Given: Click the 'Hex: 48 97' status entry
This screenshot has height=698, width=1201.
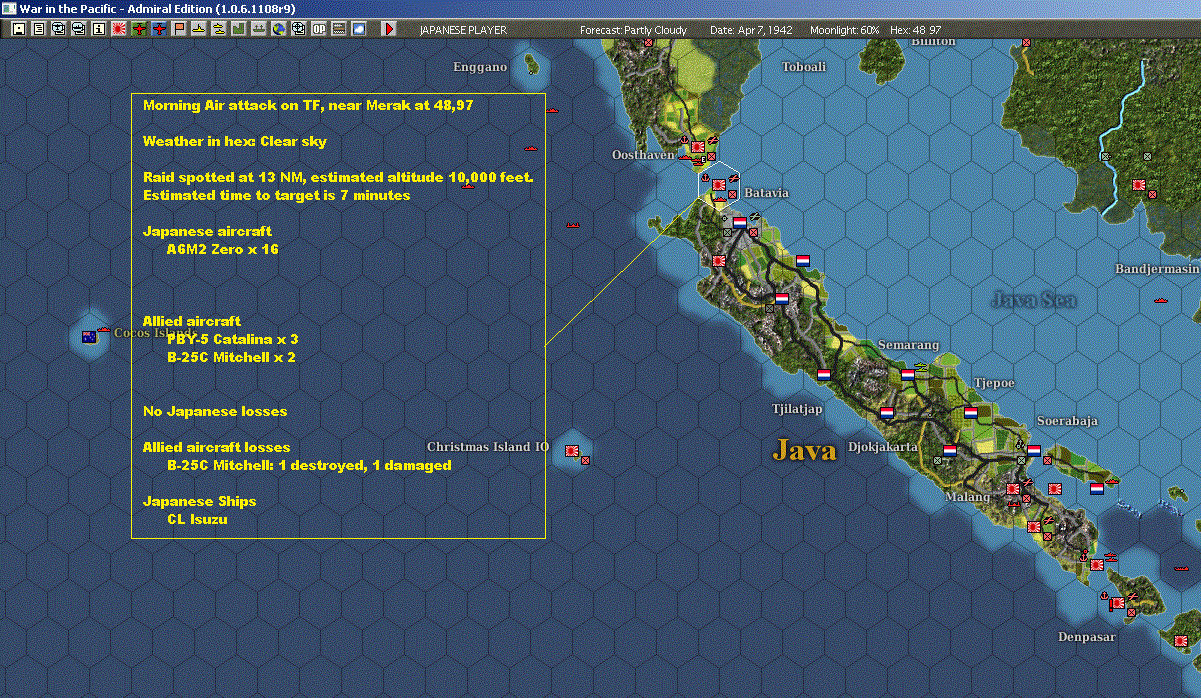Looking at the screenshot, I should point(915,30).
